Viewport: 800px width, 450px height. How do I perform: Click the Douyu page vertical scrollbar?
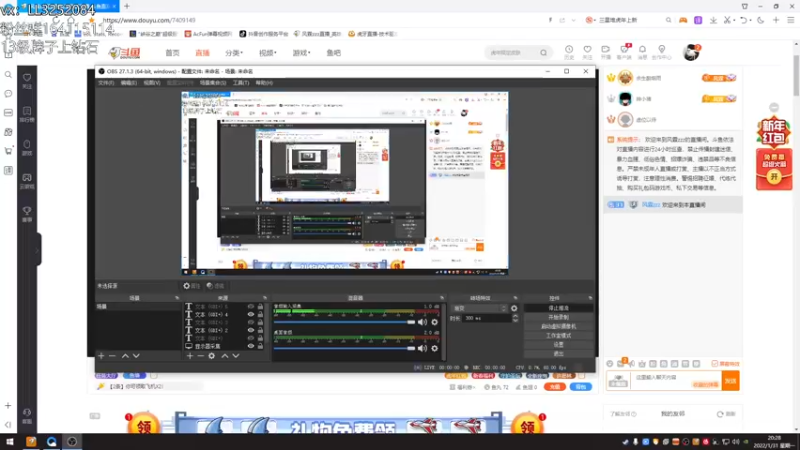(x=796, y=77)
